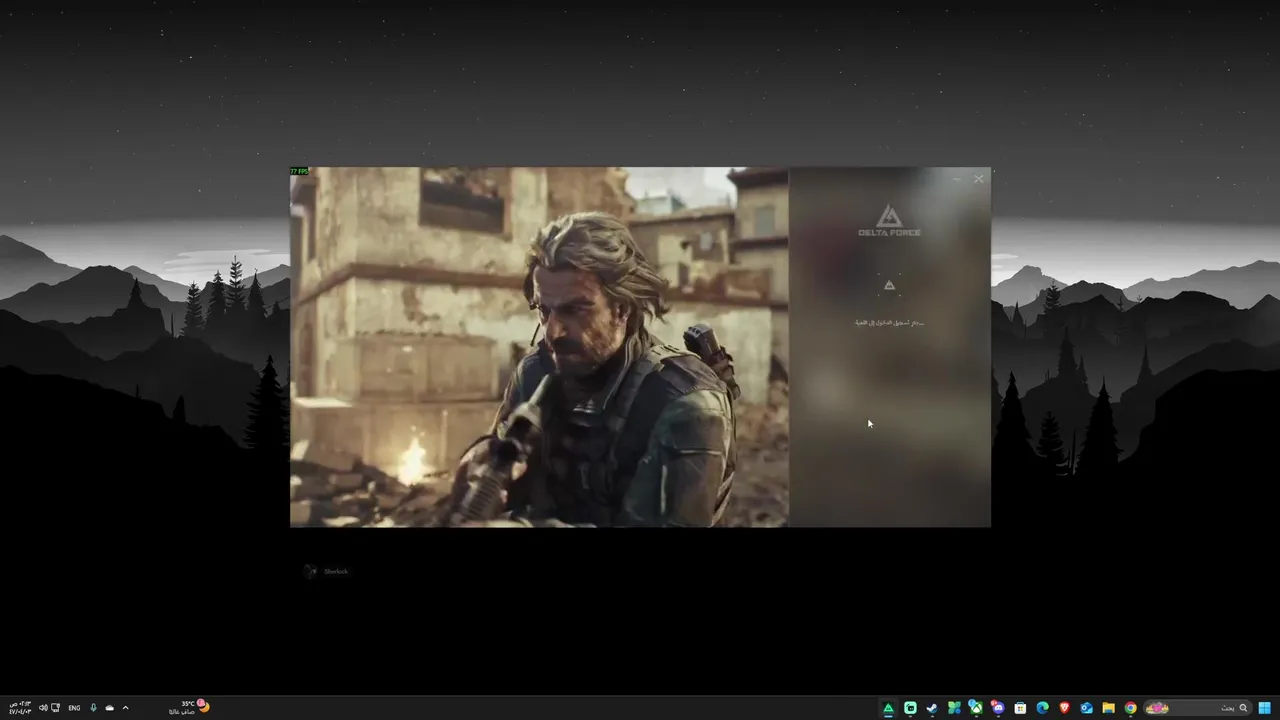
Task: Launch Google Chrome from the taskbar
Action: 1130,708
